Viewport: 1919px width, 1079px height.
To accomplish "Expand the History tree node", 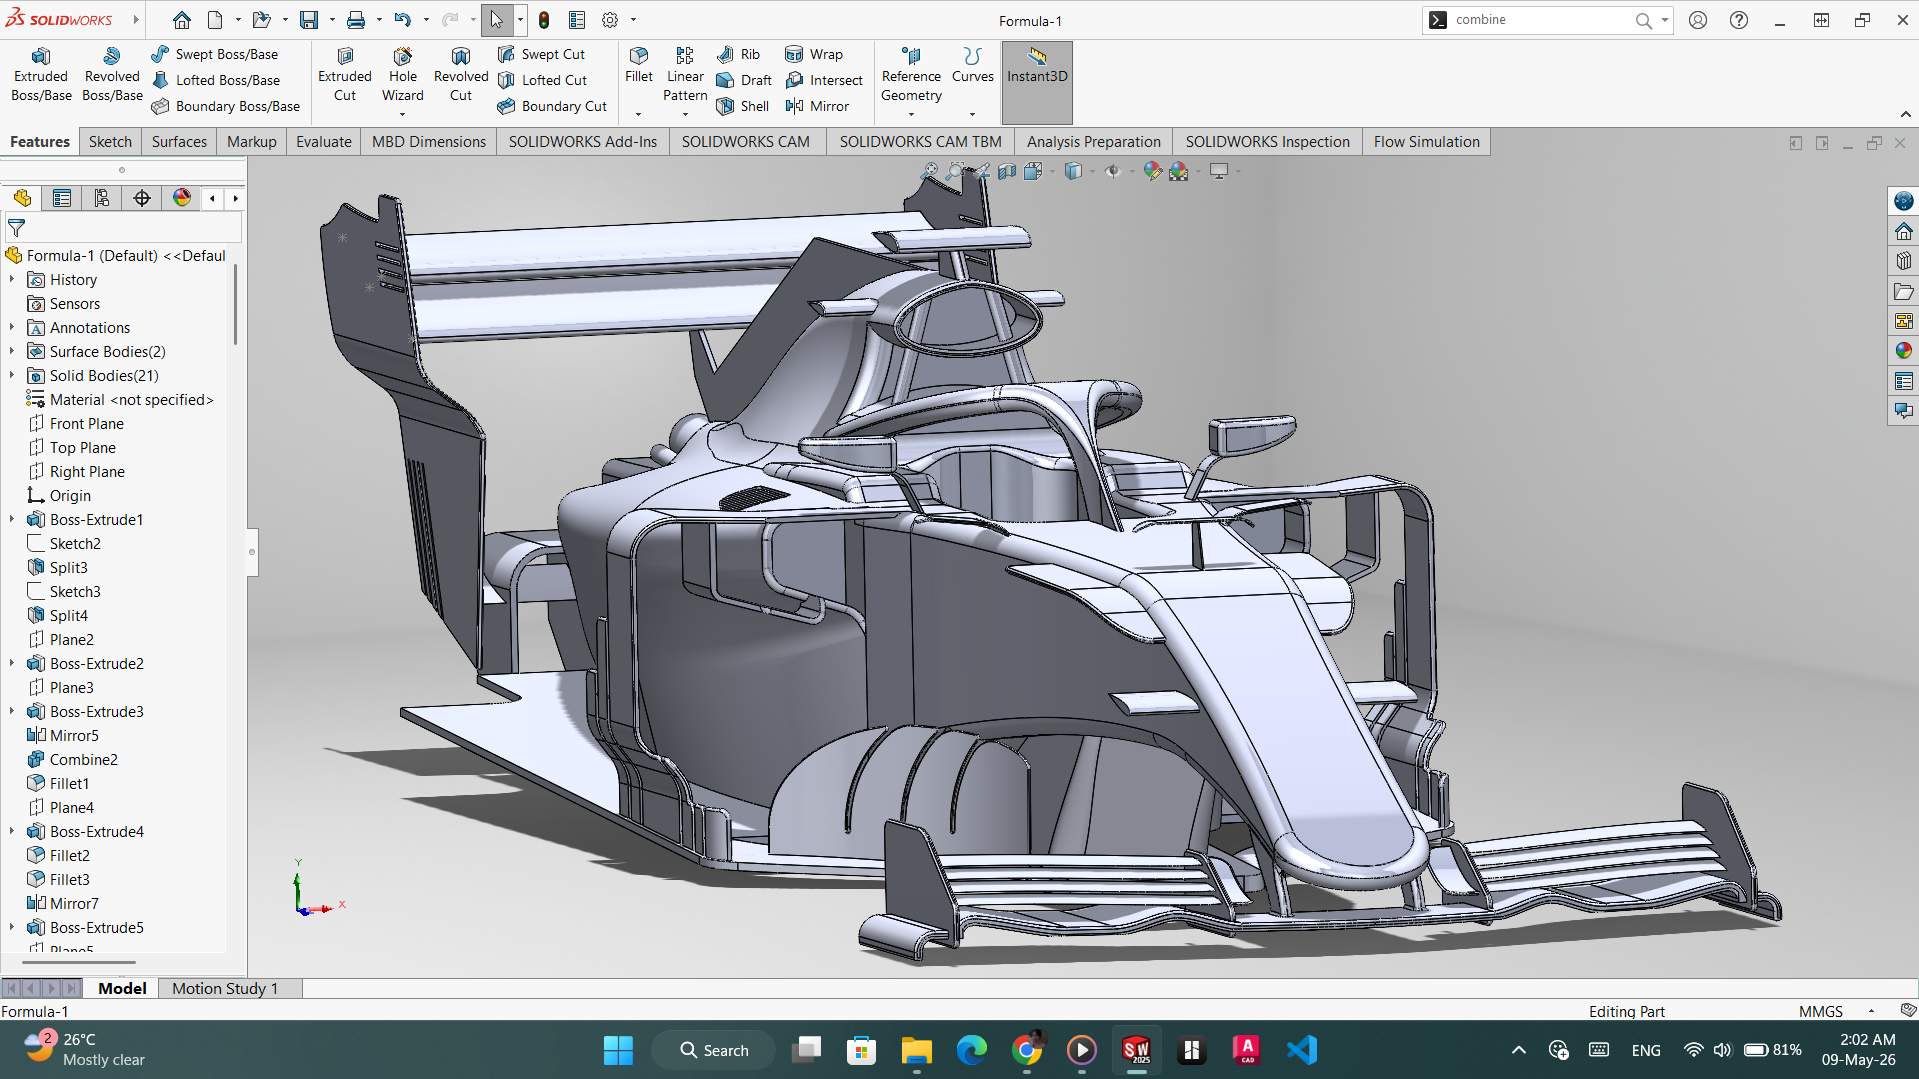I will tap(12, 280).
